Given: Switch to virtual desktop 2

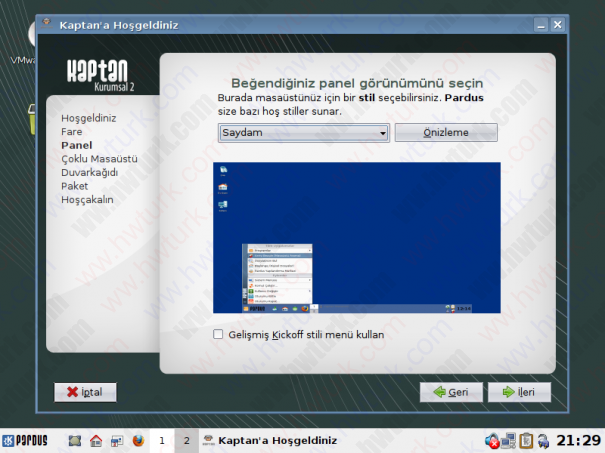Looking at the screenshot, I should [x=187, y=440].
